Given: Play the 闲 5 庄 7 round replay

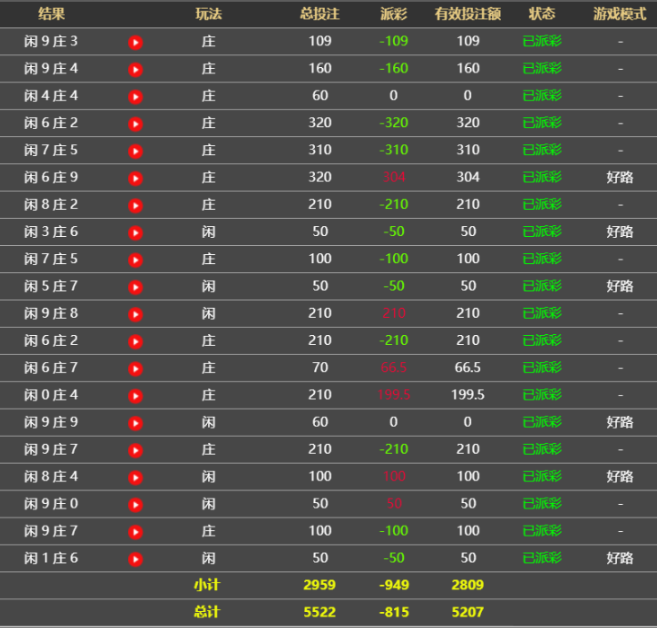Looking at the screenshot, I should pyautogui.click(x=136, y=287).
